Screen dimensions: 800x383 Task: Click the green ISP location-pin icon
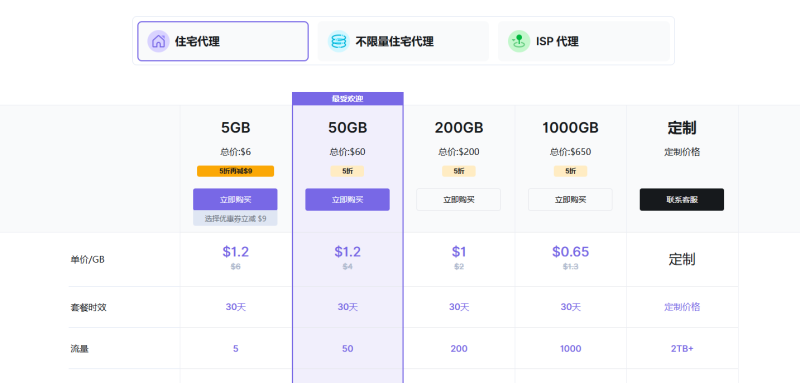click(519, 41)
